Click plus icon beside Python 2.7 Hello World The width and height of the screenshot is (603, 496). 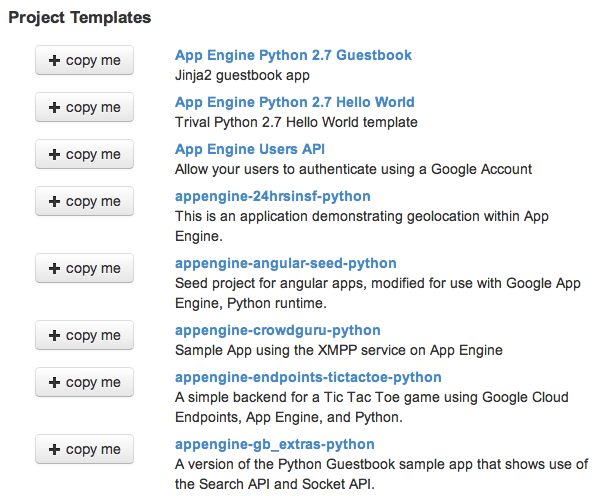(54, 107)
